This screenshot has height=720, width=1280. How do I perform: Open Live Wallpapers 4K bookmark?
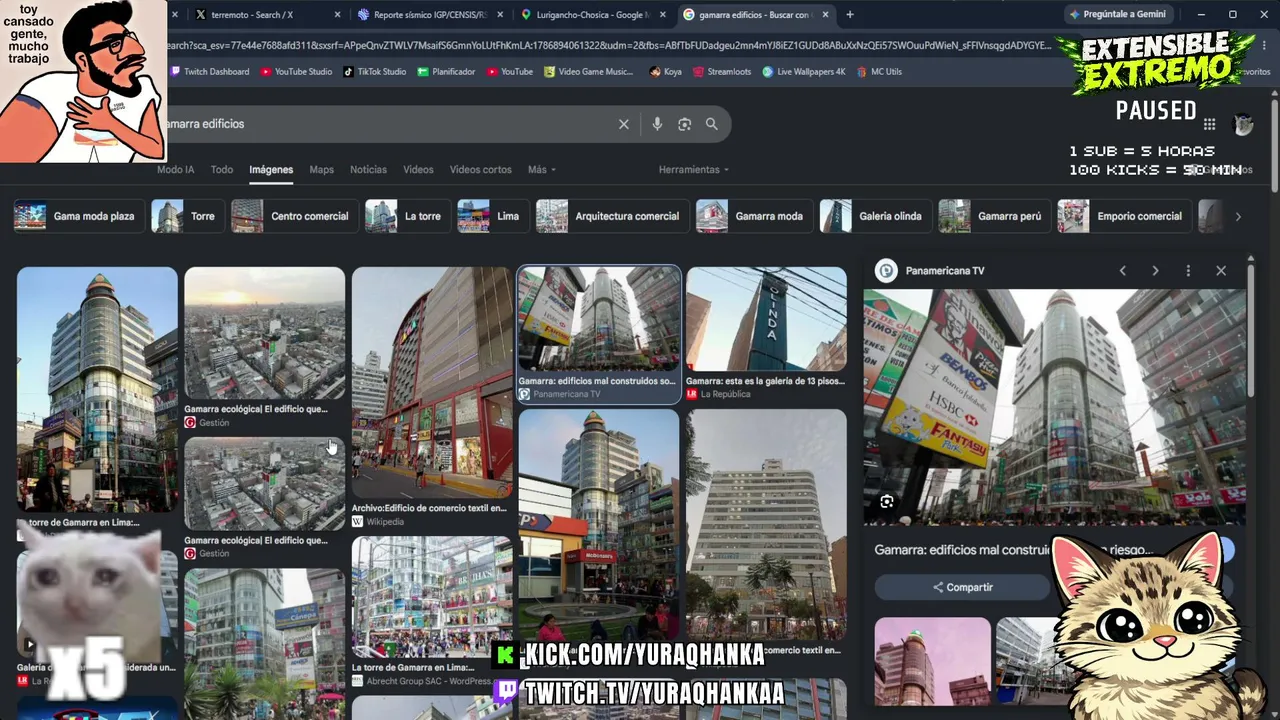point(804,72)
